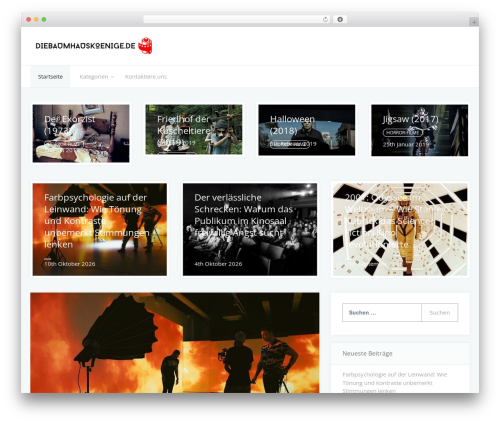Open the Startseite menu tab
This screenshot has width=500, height=423.
tap(50, 77)
